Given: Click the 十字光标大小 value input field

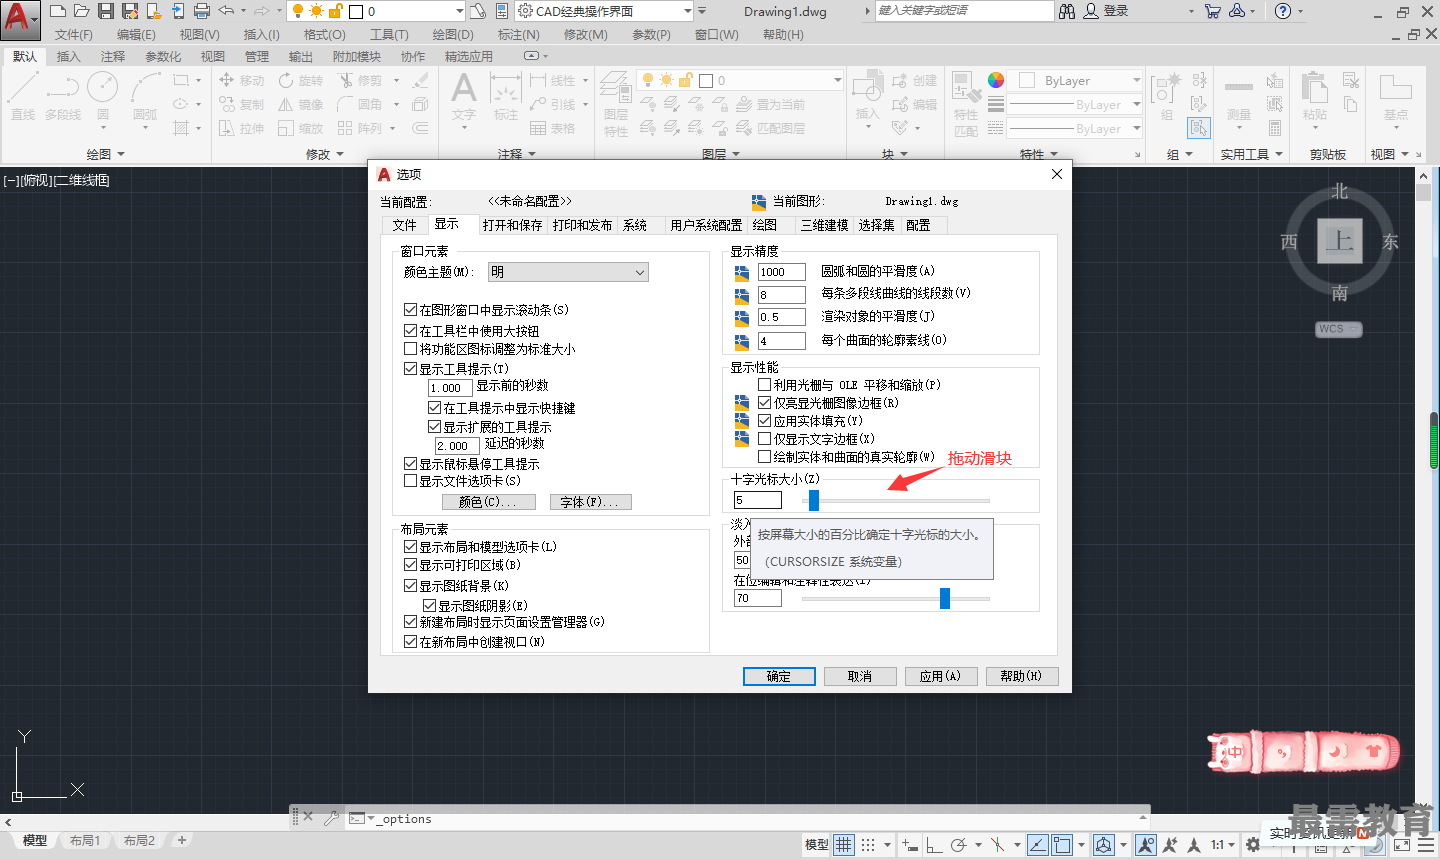Looking at the screenshot, I should coord(758,500).
